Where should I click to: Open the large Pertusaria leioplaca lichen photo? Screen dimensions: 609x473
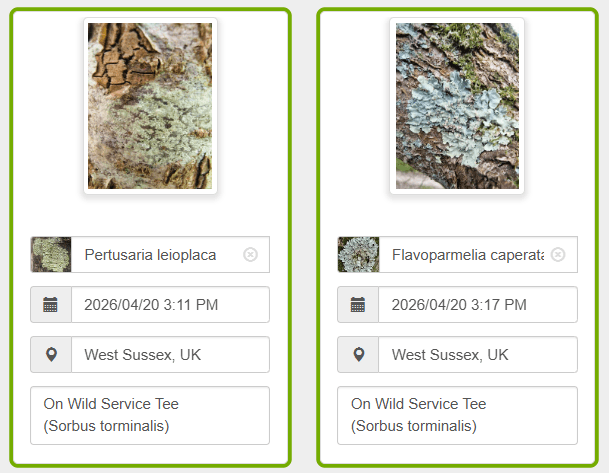point(150,106)
